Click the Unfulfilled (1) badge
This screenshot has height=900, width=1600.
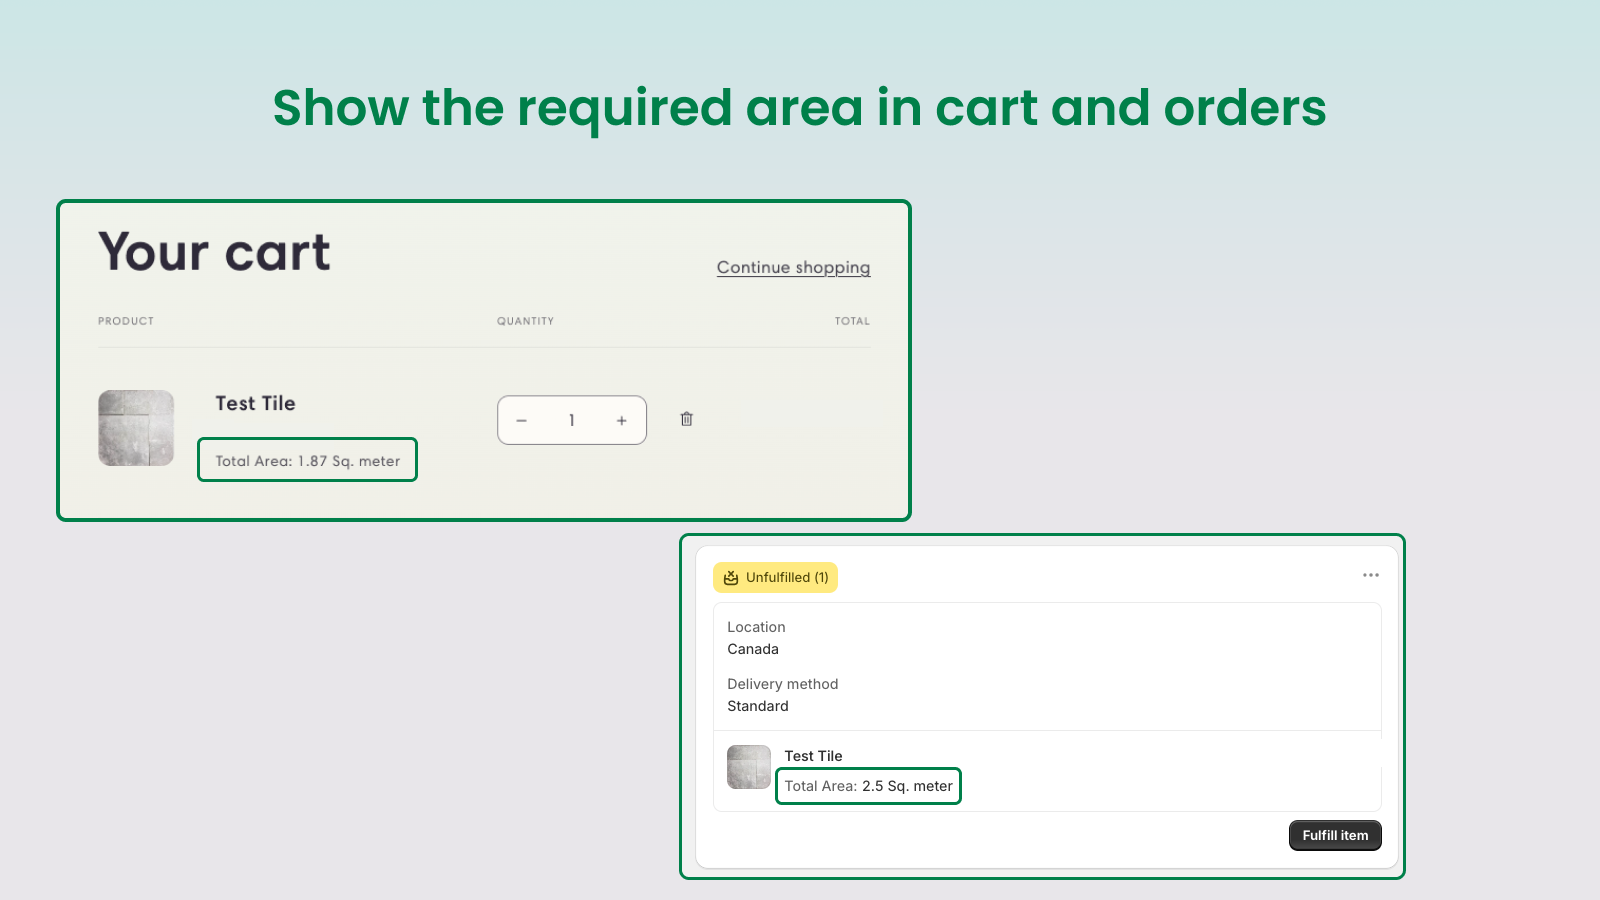coord(776,578)
